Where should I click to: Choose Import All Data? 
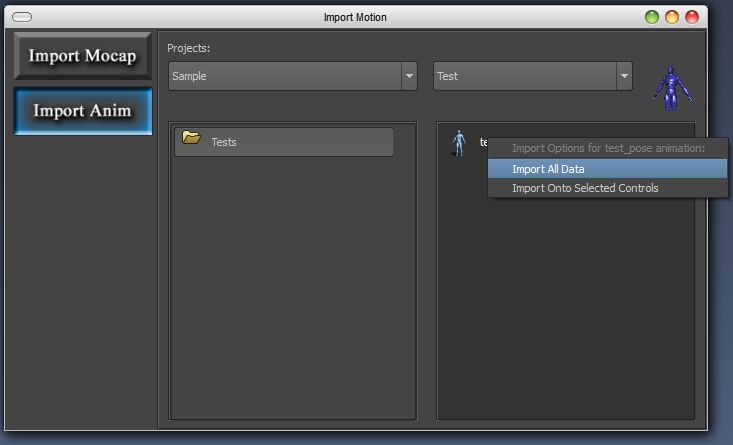pyautogui.click(x=607, y=169)
